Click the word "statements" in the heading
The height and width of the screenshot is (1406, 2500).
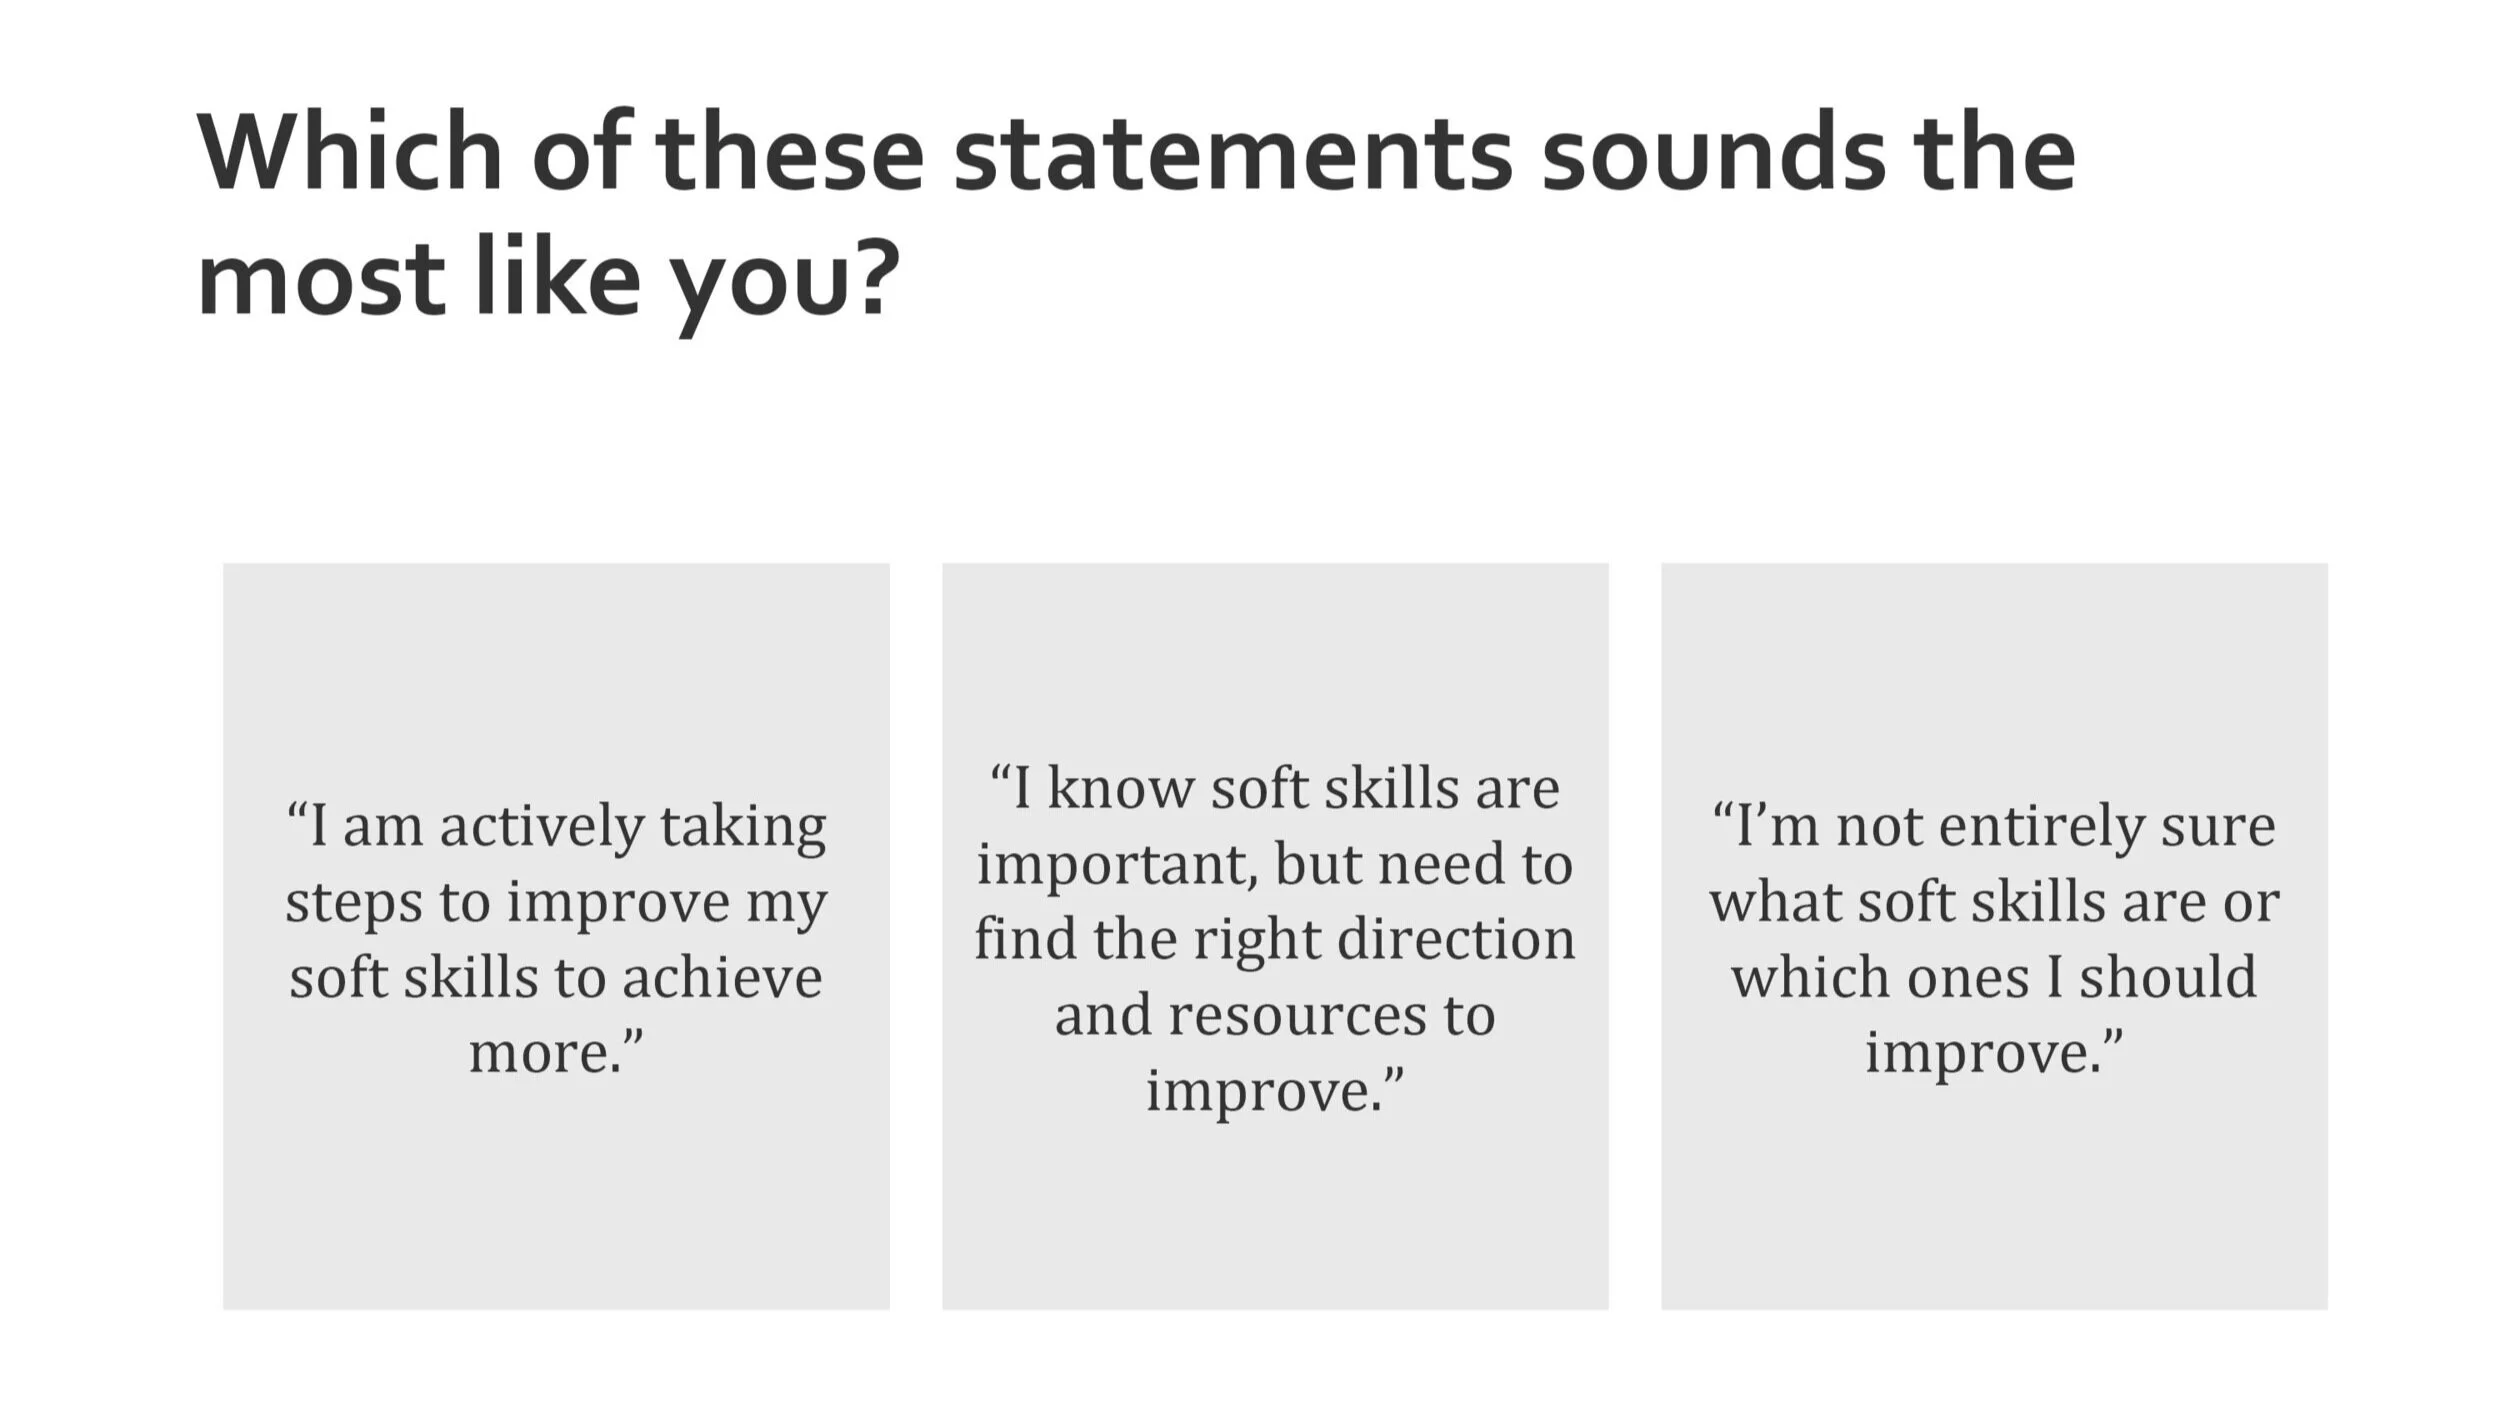click(1233, 155)
